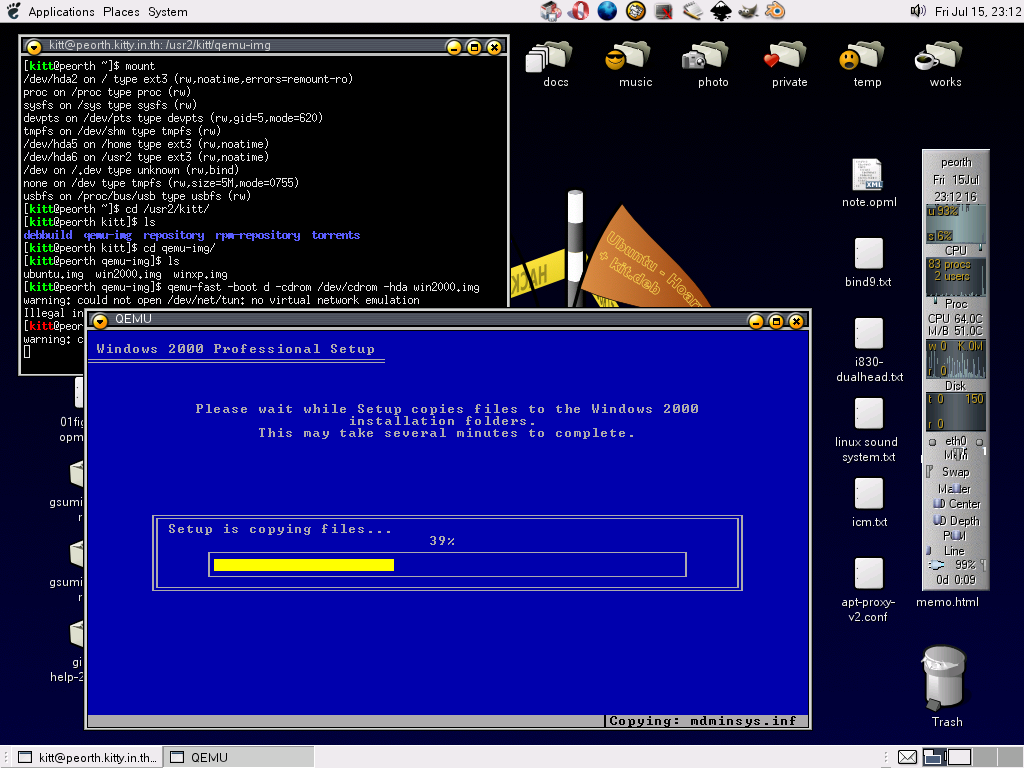
Task: Launch the notepad text editor icon
Action: click(x=692, y=11)
